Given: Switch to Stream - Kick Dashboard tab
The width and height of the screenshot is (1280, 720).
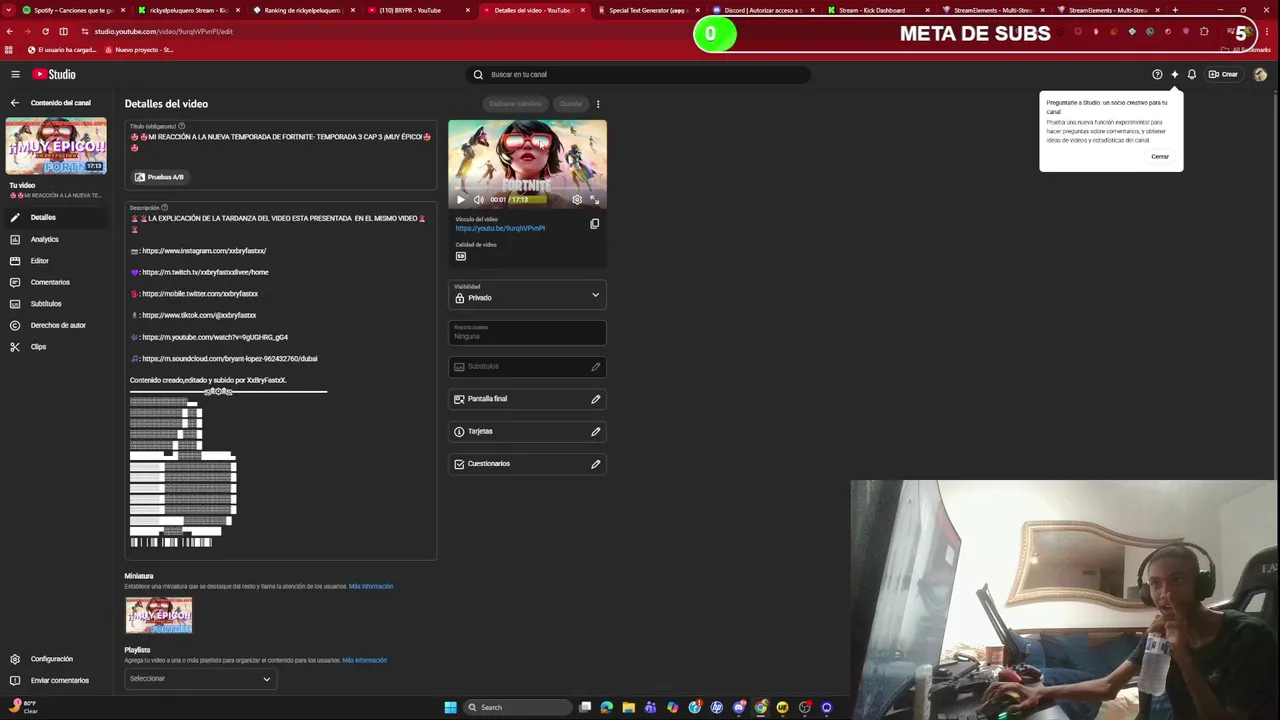Looking at the screenshot, I should (x=876, y=10).
